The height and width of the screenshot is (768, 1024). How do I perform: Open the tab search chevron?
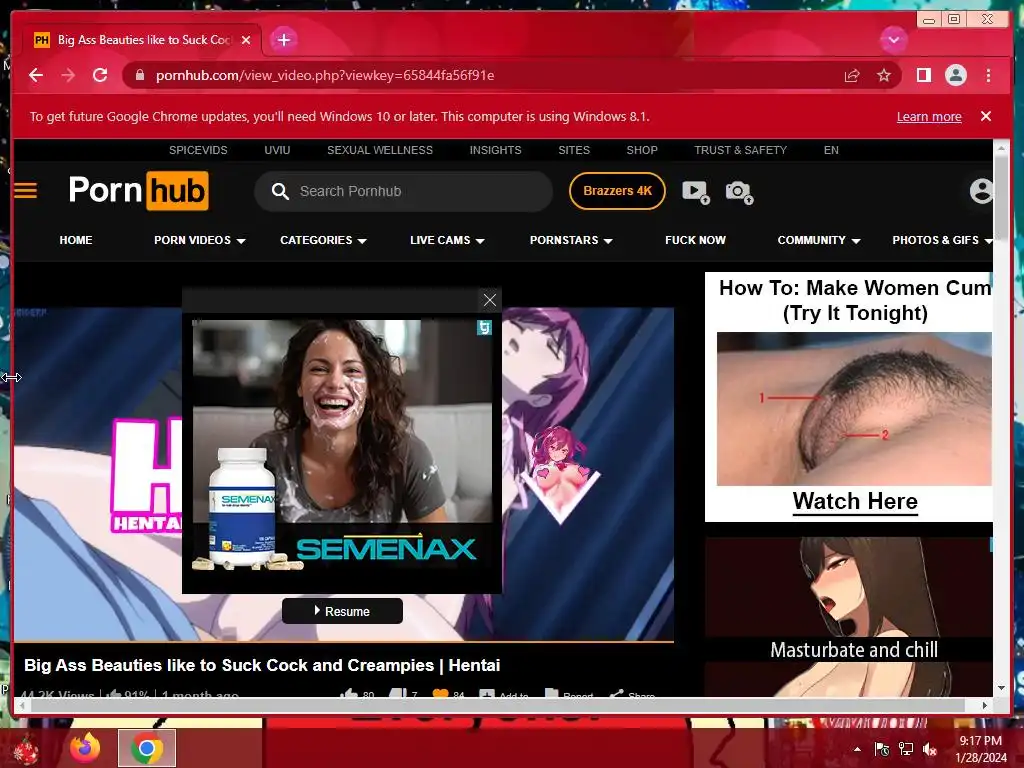(x=893, y=40)
